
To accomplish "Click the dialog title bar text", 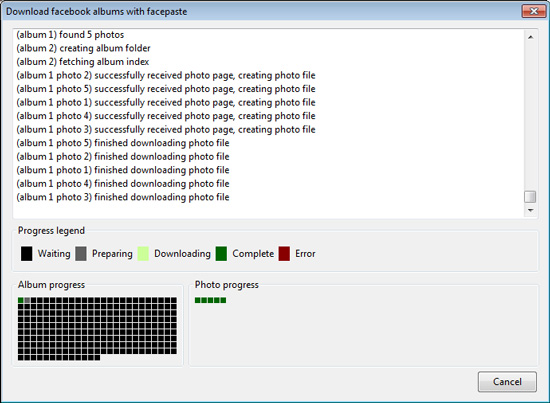I will (x=96, y=12).
